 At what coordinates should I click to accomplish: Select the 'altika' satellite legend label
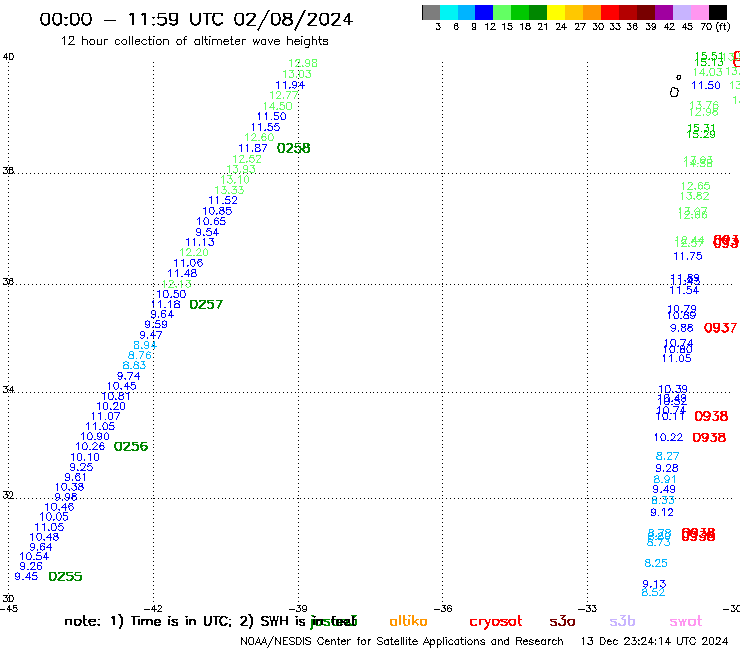tap(408, 621)
